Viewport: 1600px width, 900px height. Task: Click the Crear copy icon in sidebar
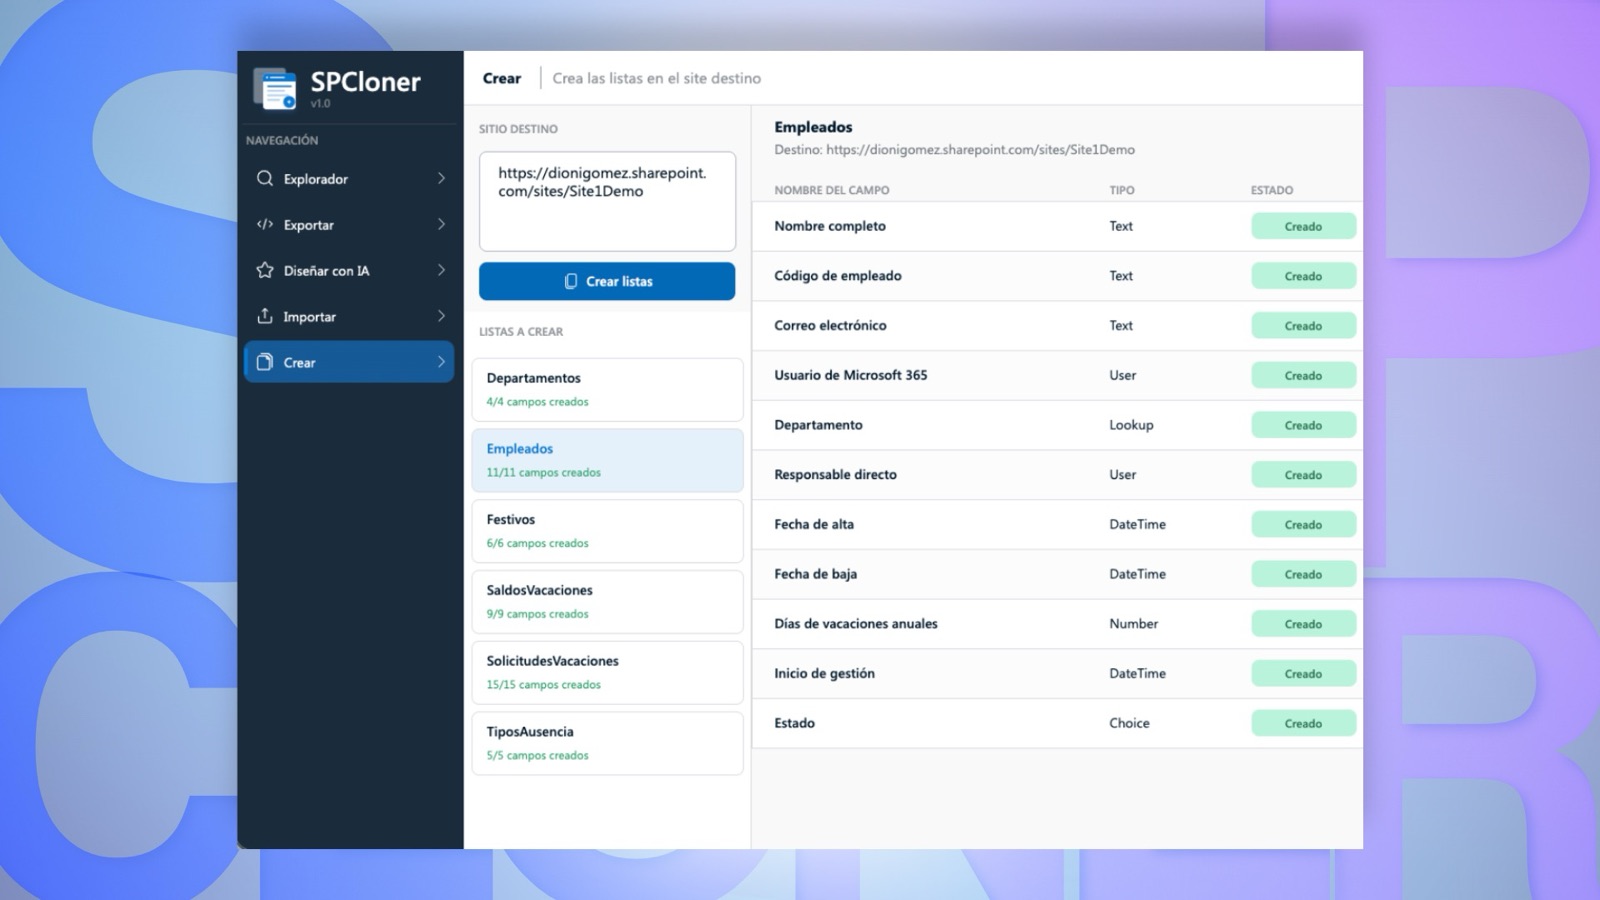pos(265,362)
